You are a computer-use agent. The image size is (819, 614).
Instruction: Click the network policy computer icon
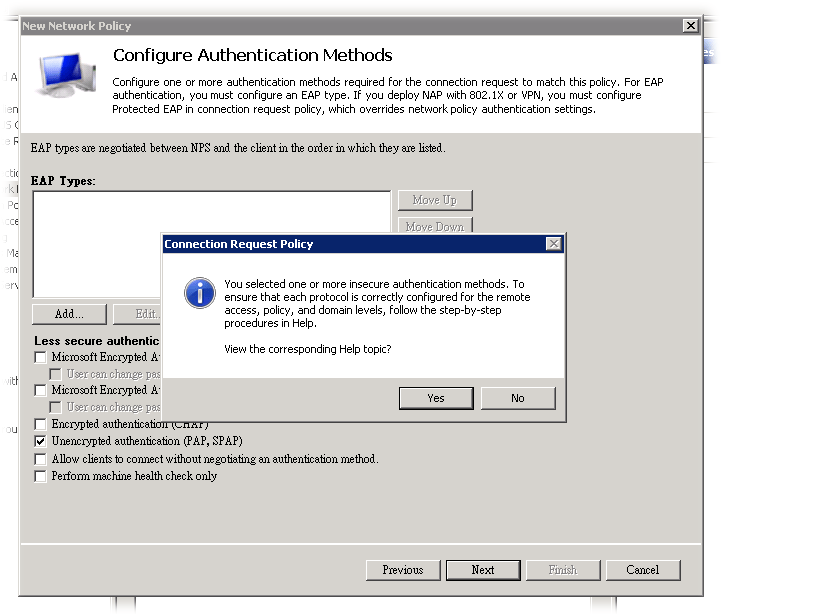(67, 80)
